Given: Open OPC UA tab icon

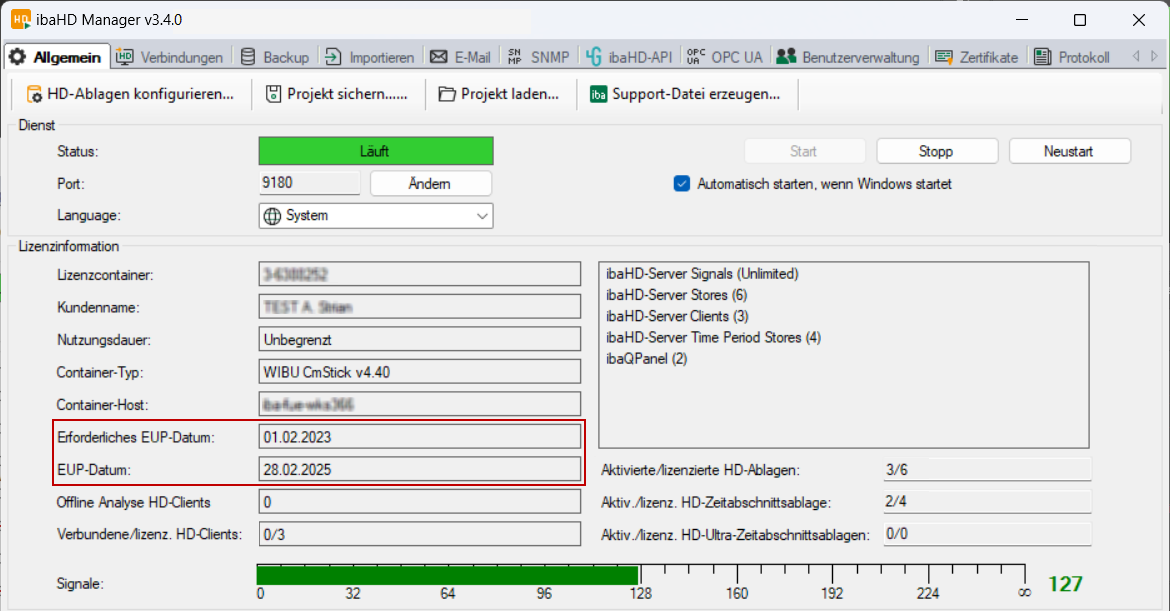Looking at the screenshot, I should point(696,57).
